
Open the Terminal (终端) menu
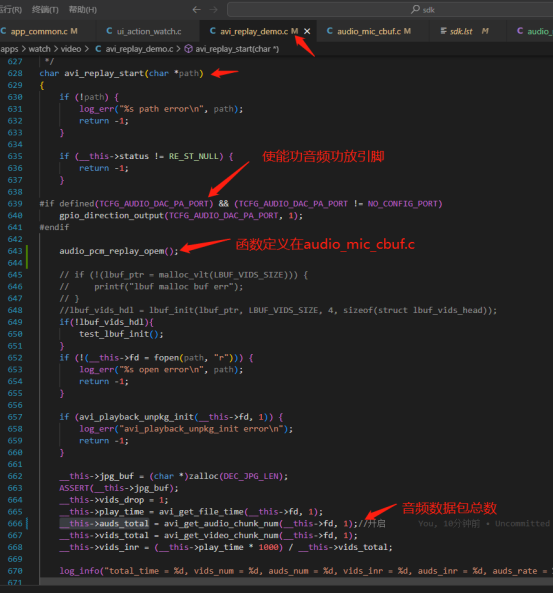pyautogui.click(x=45, y=9)
